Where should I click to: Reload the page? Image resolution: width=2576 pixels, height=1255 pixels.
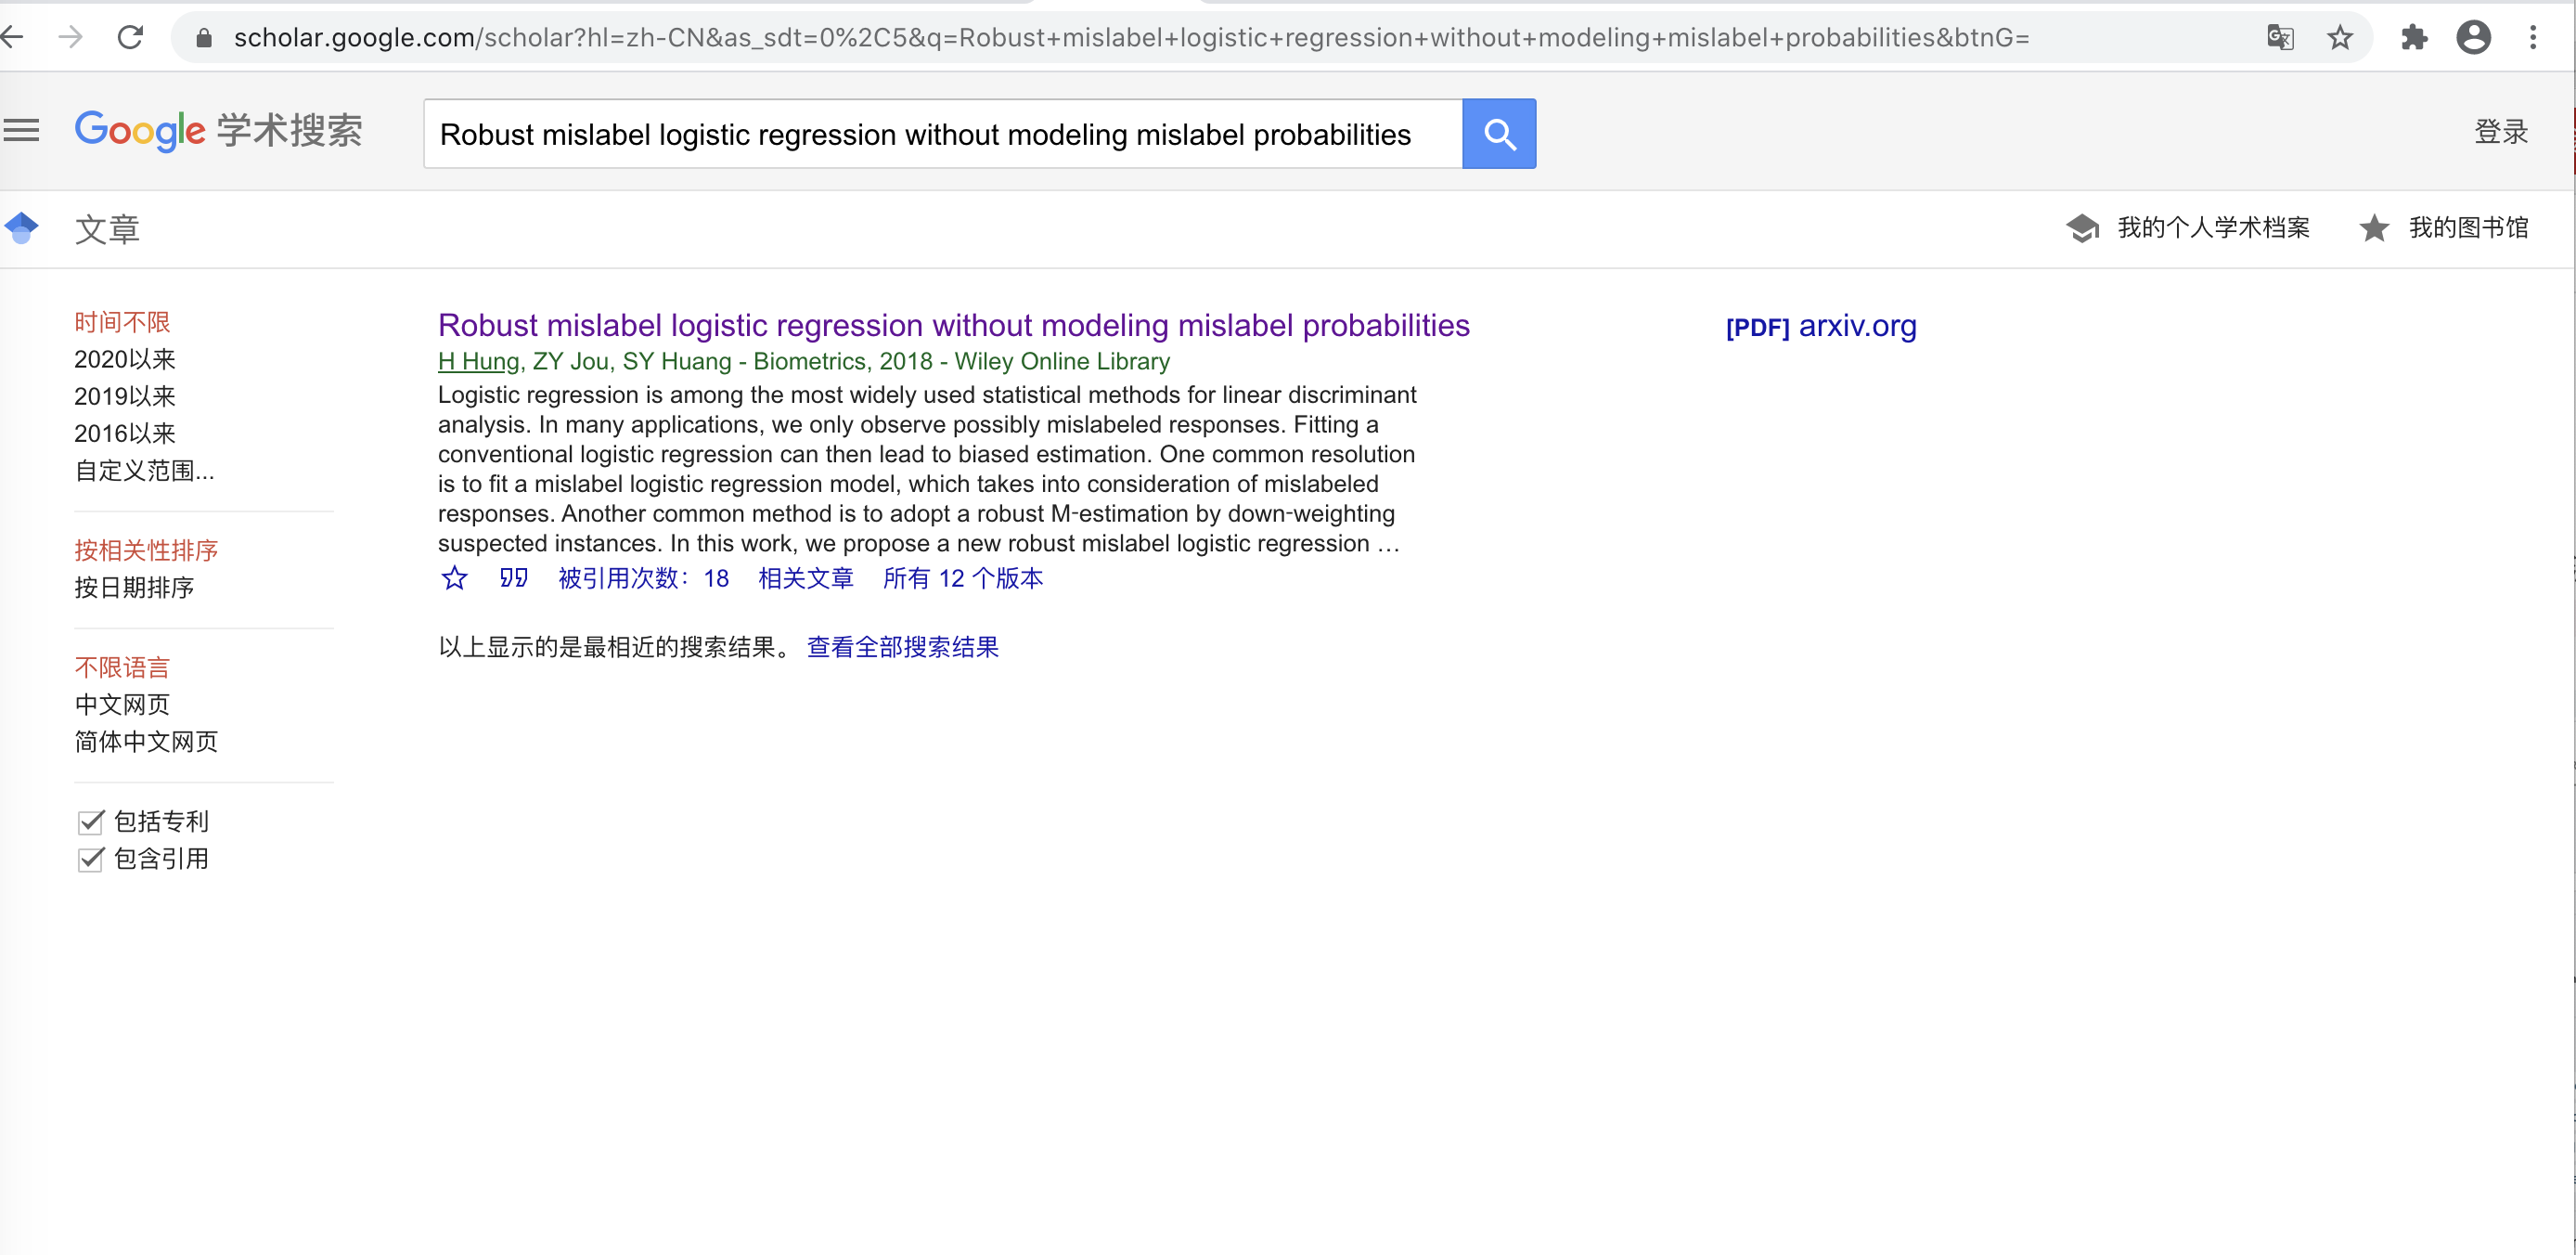coord(131,37)
